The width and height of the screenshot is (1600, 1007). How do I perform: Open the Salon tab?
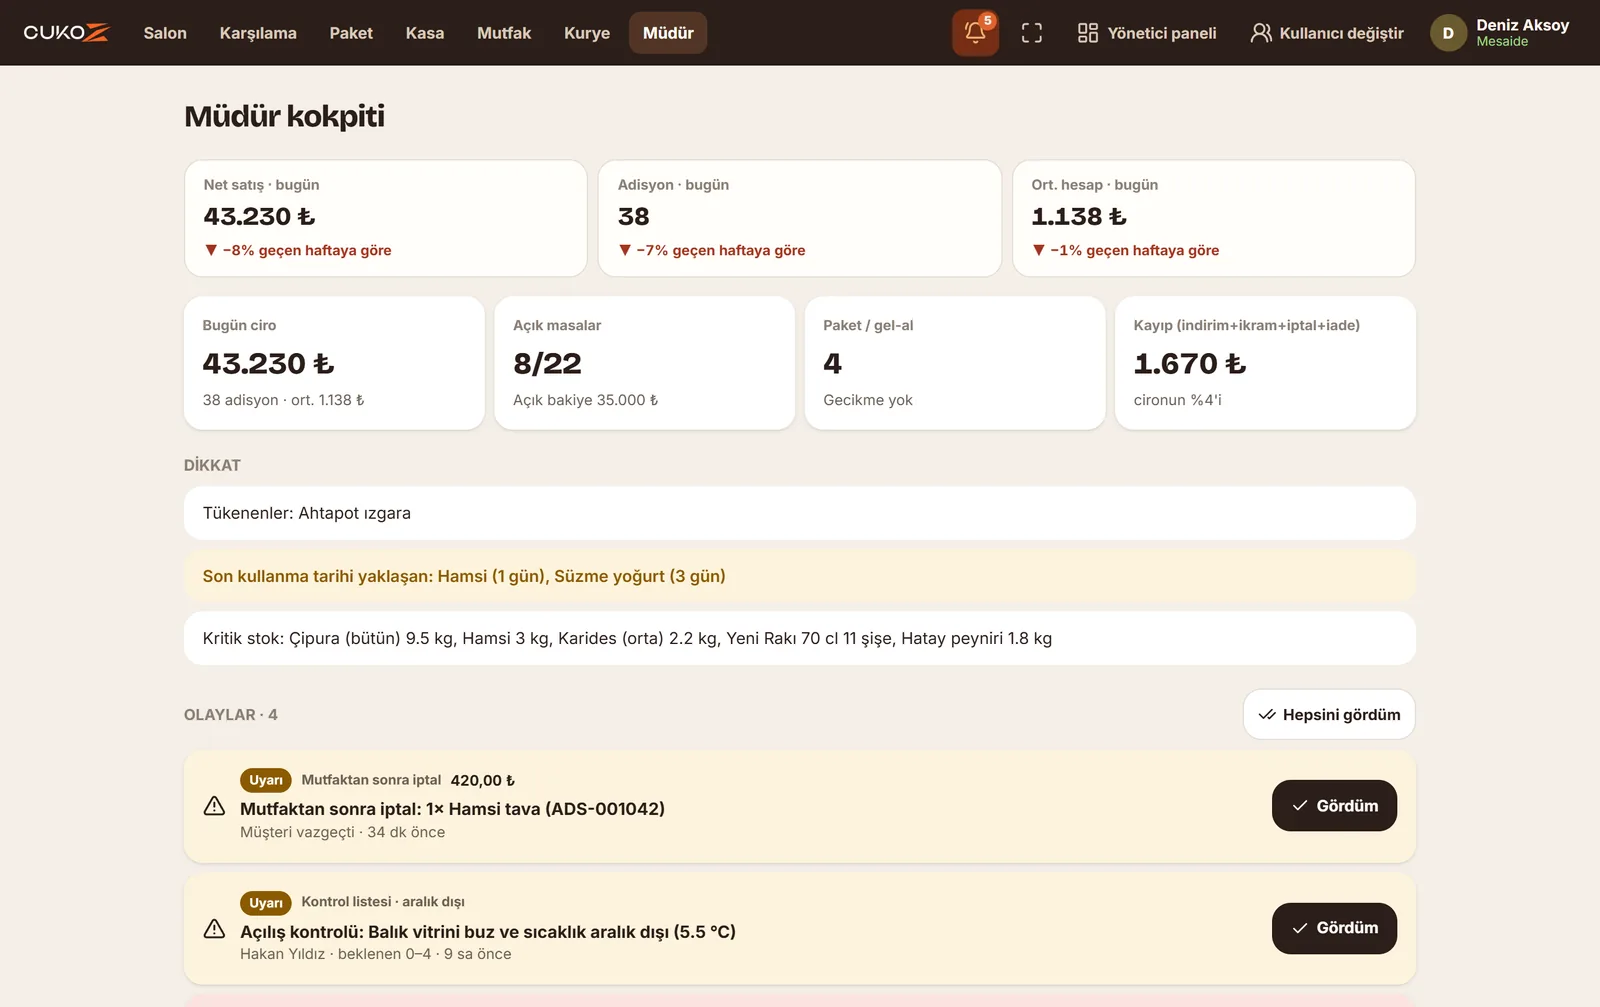pos(165,33)
